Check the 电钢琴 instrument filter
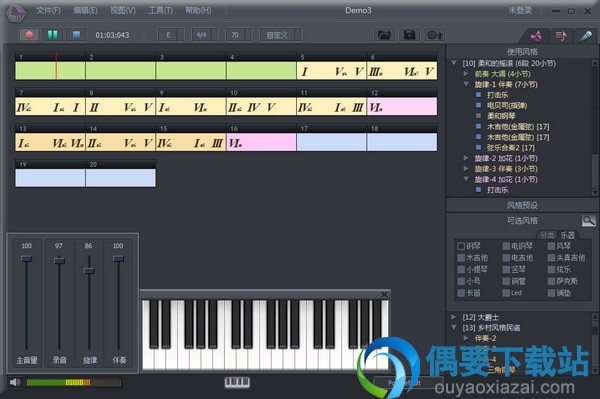This screenshot has height=399, width=600. 506,246
